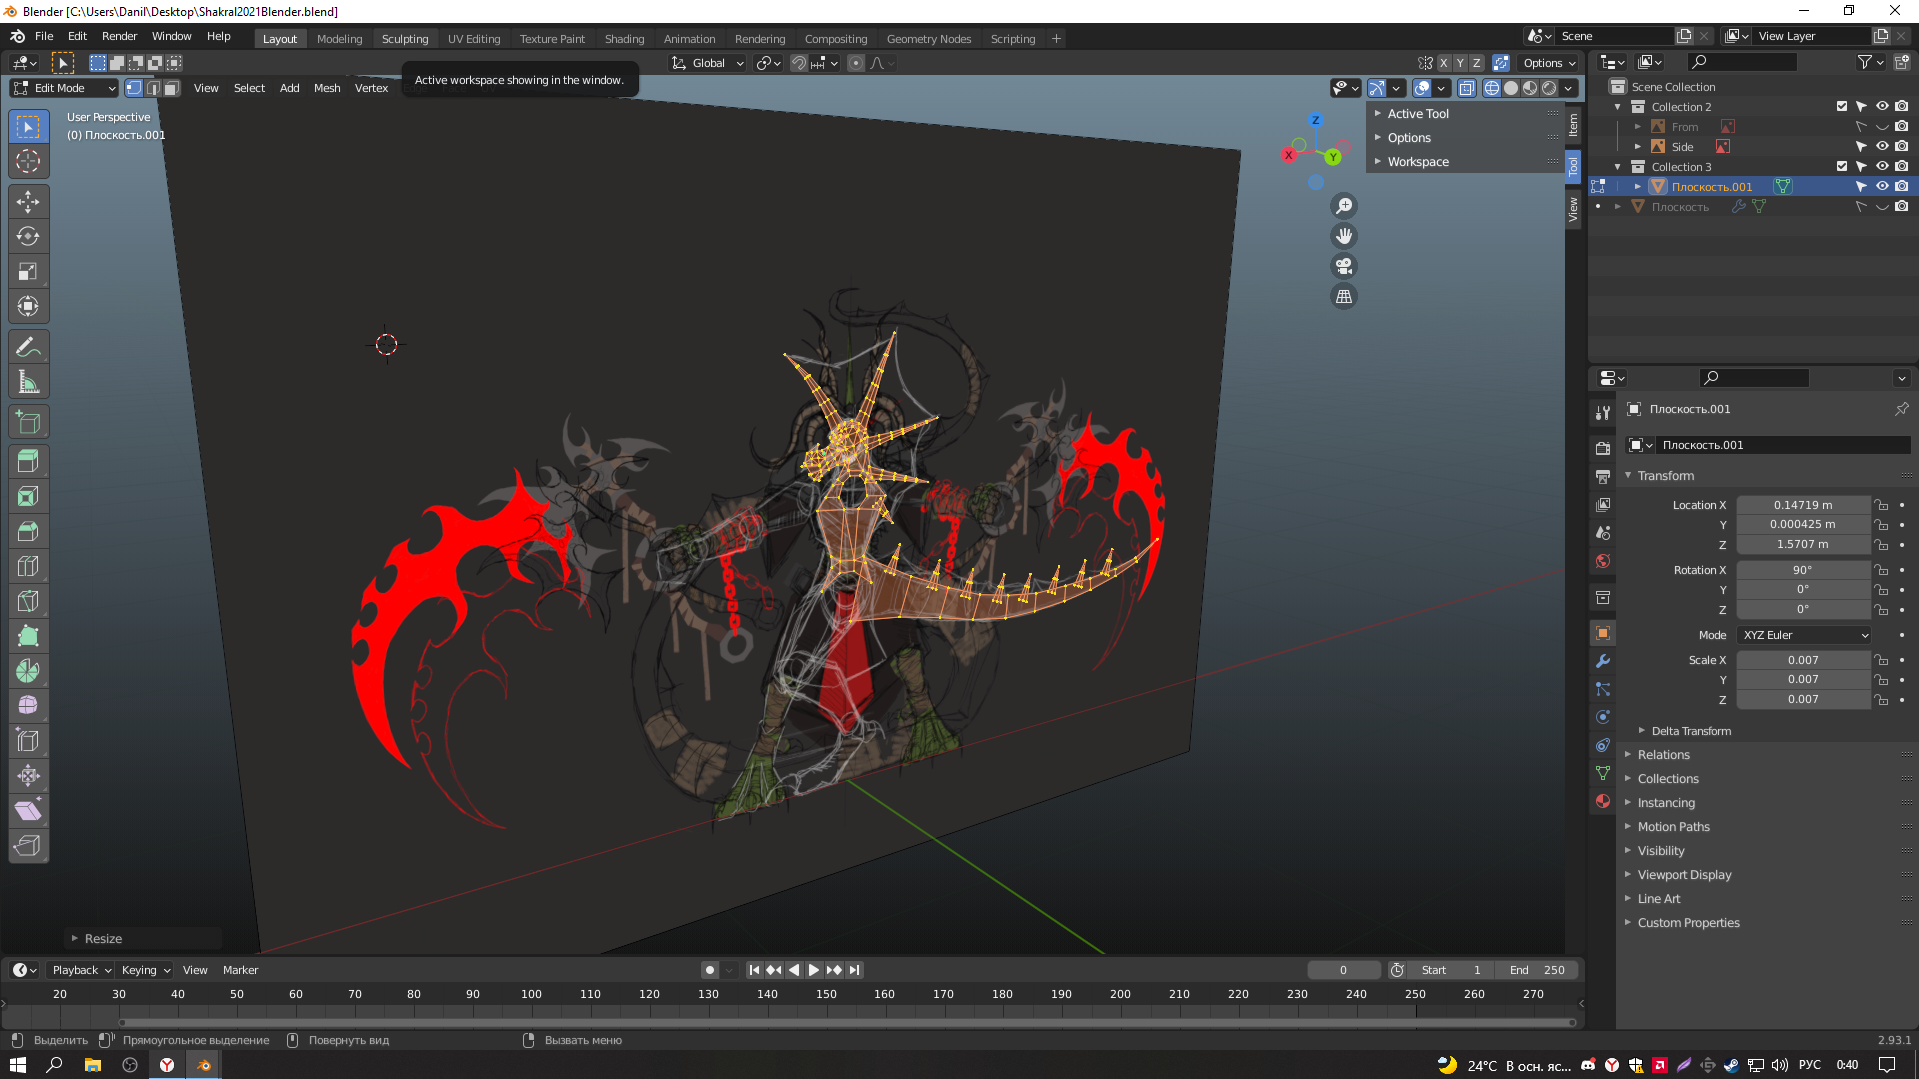Select the Scale tool

click(28, 271)
